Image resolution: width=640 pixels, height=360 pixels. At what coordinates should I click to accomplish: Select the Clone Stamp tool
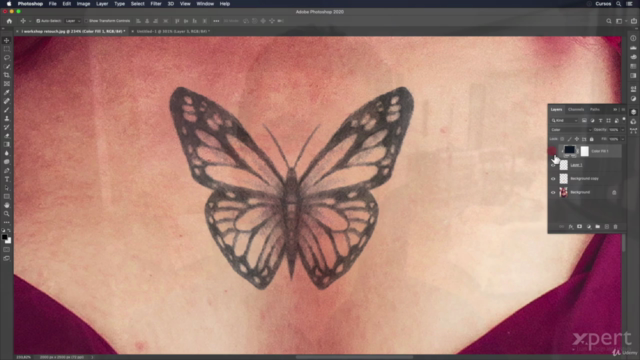(7, 118)
